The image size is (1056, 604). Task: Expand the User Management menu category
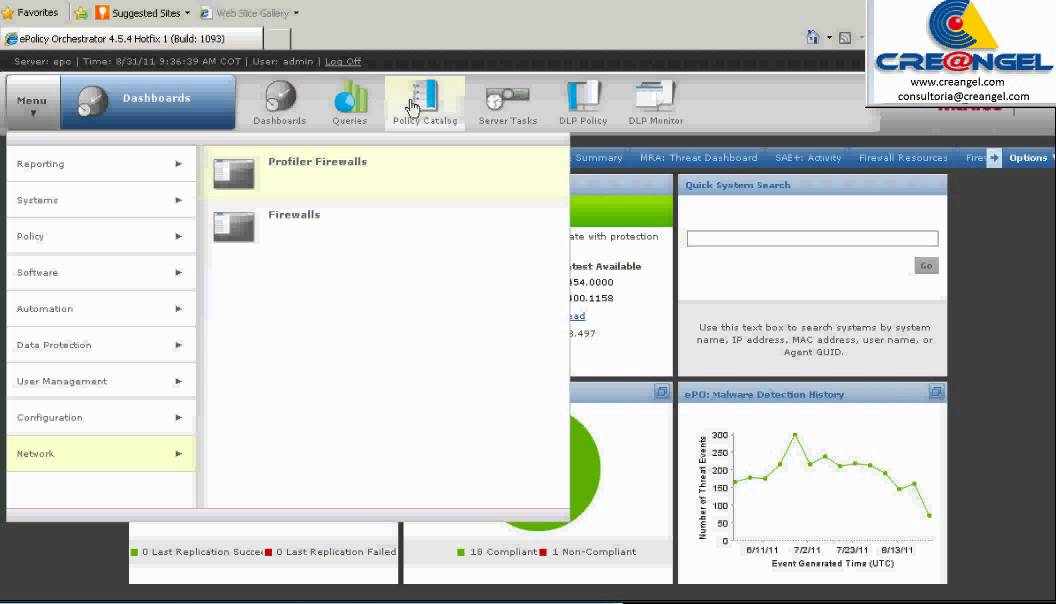pos(101,381)
